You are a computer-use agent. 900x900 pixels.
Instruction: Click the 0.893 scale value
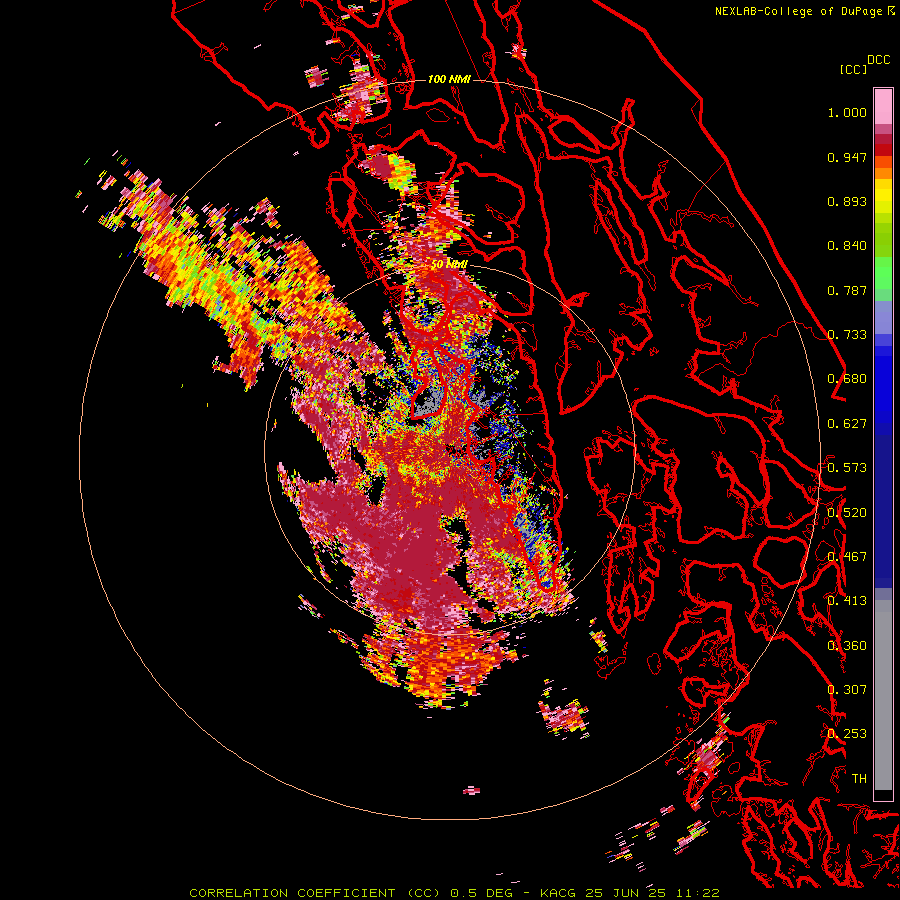[x=847, y=201]
